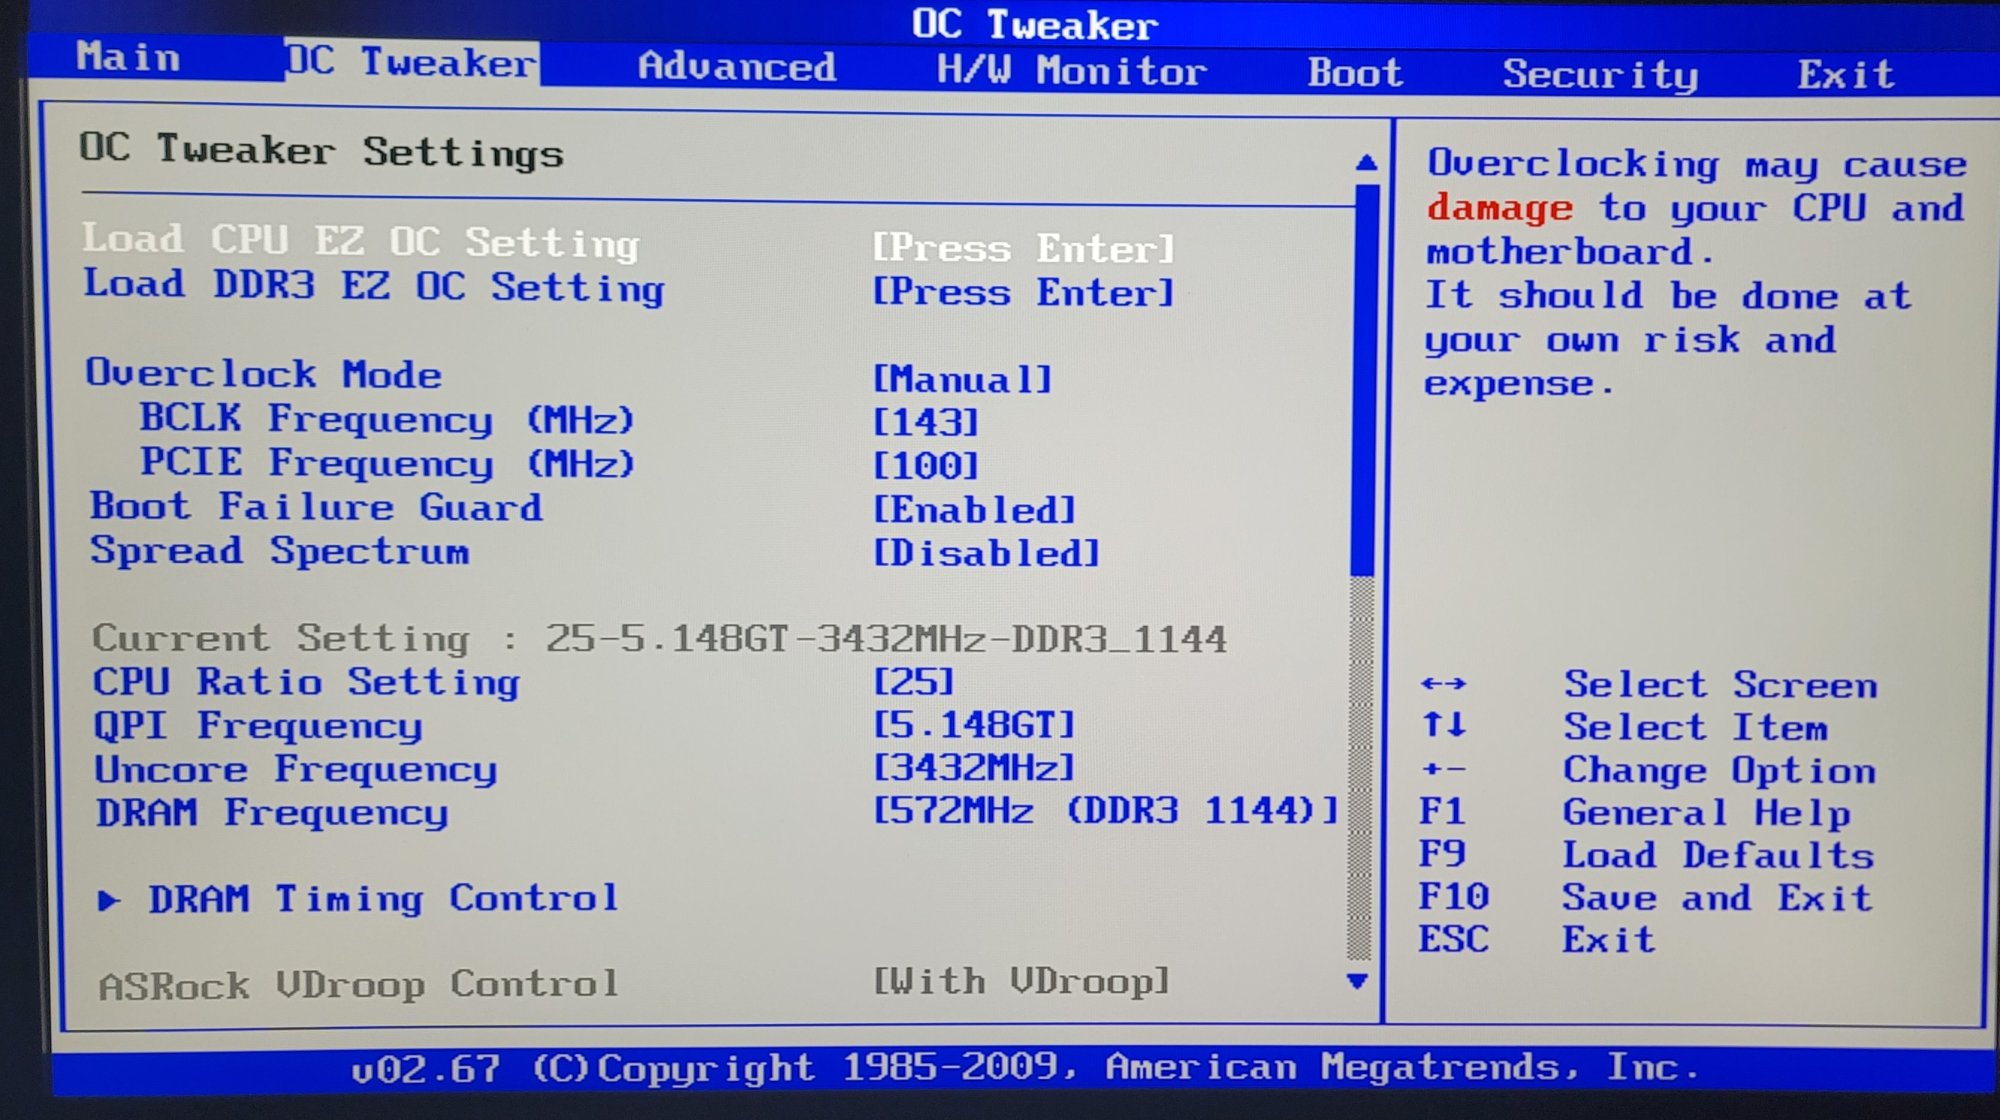Click the up-down arrows Select Item icon
The width and height of the screenshot is (2000, 1120).
point(1443,725)
